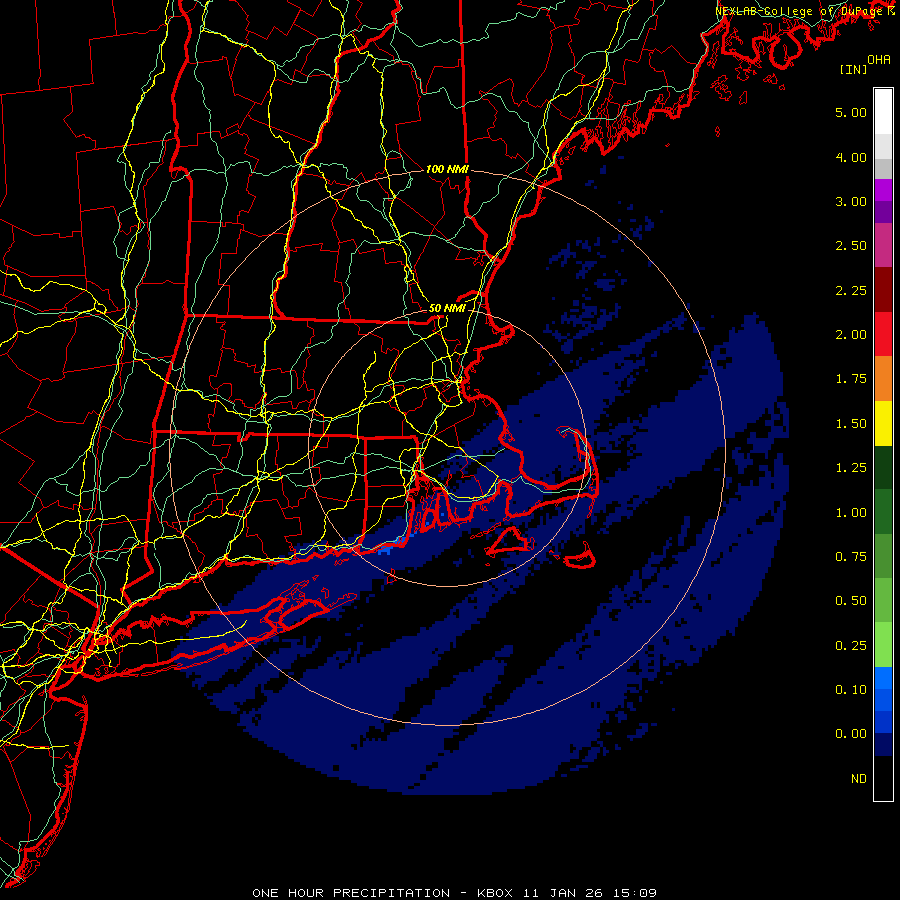
Task: Select the magenta 3.00 legend color
Action: click(x=883, y=190)
